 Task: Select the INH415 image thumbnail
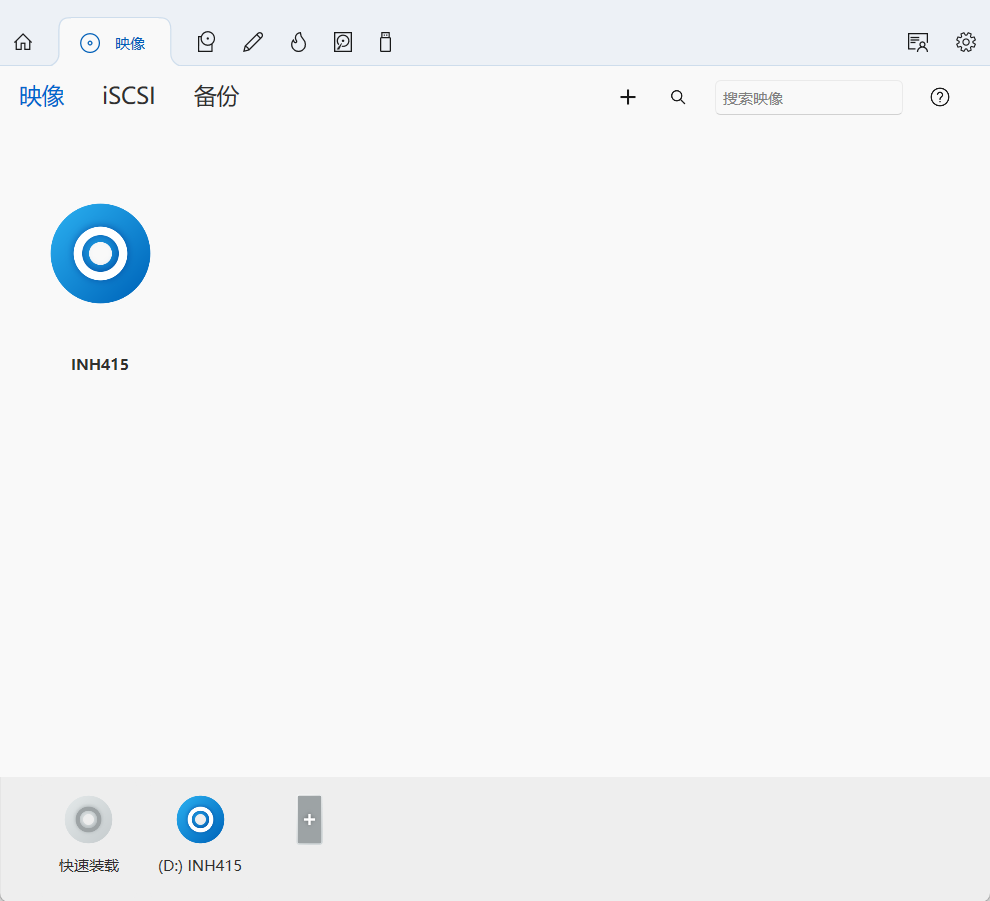coord(100,254)
